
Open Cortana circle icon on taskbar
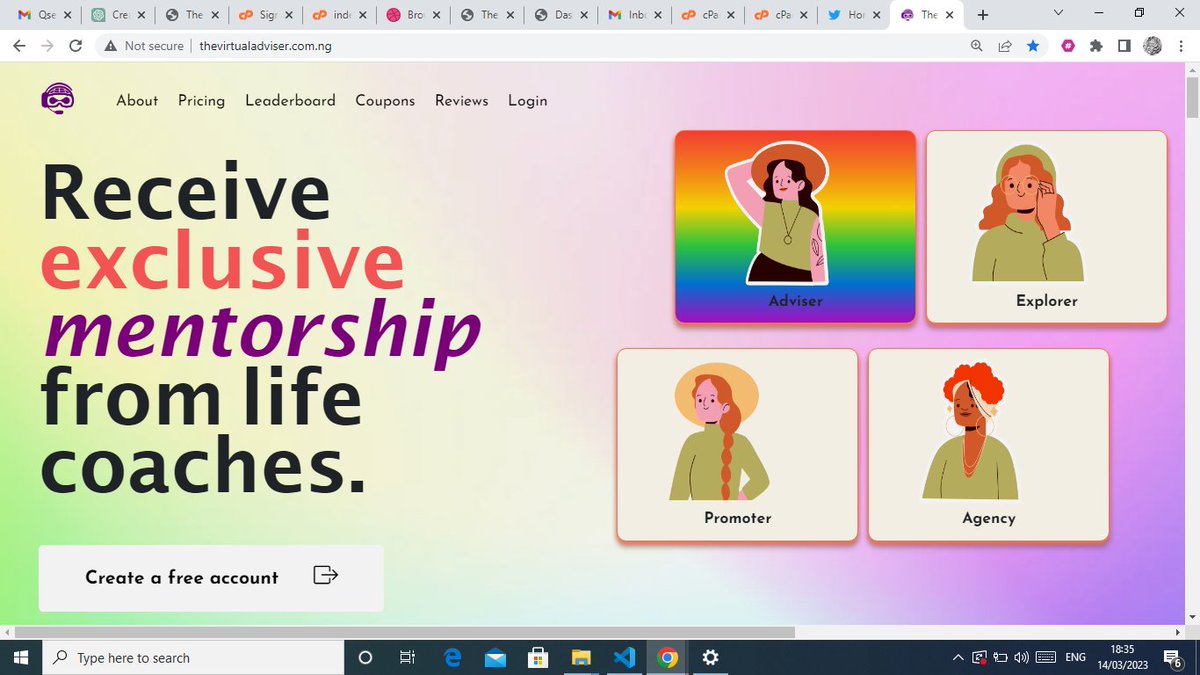[365, 658]
